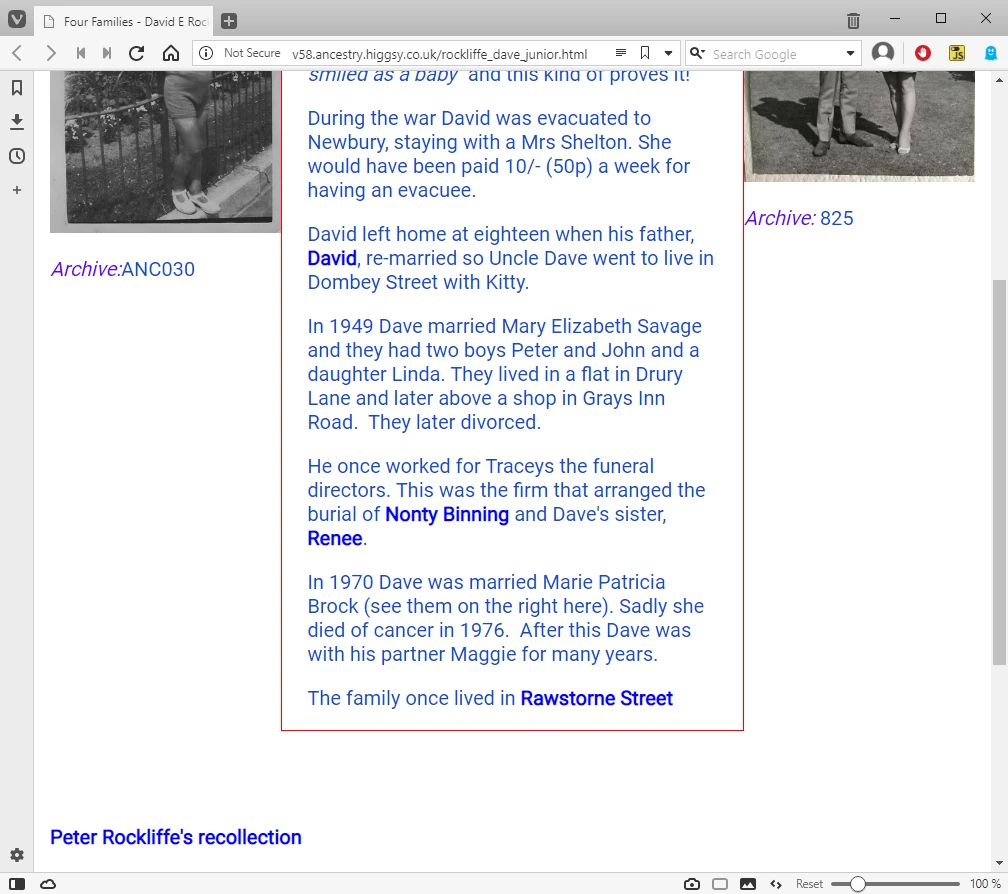Click the 100 % zoom value
The height and width of the screenshot is (894, 1008).
tap(985, 884)
